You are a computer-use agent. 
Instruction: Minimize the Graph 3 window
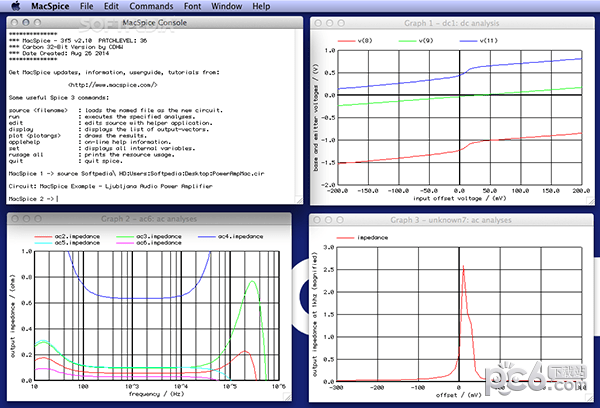pos(328,220)
